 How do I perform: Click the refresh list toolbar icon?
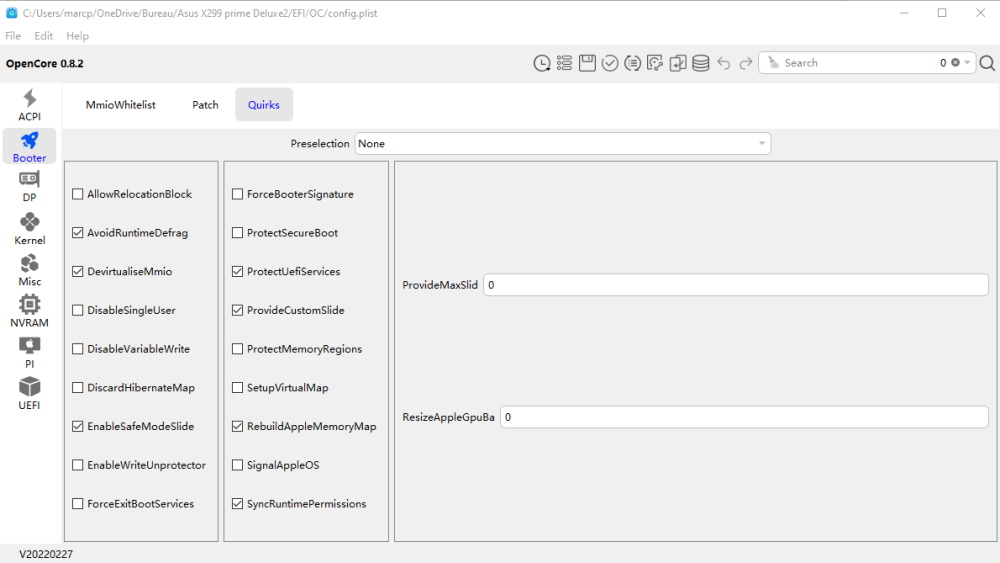tap(633, 63)
